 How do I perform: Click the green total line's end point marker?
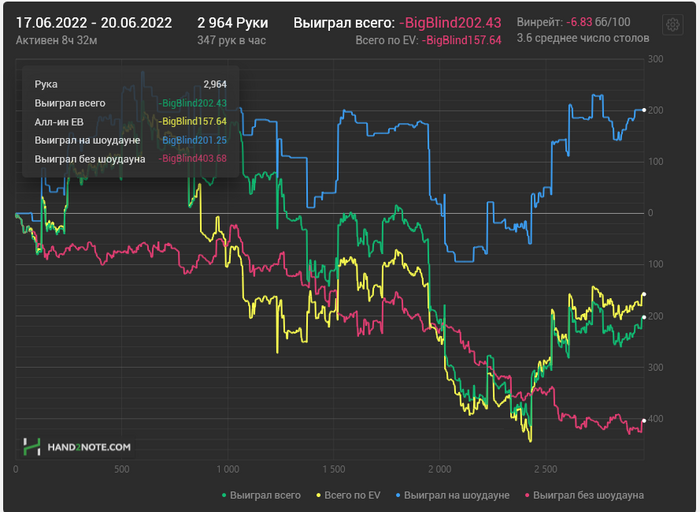click(x=644, y=317)
